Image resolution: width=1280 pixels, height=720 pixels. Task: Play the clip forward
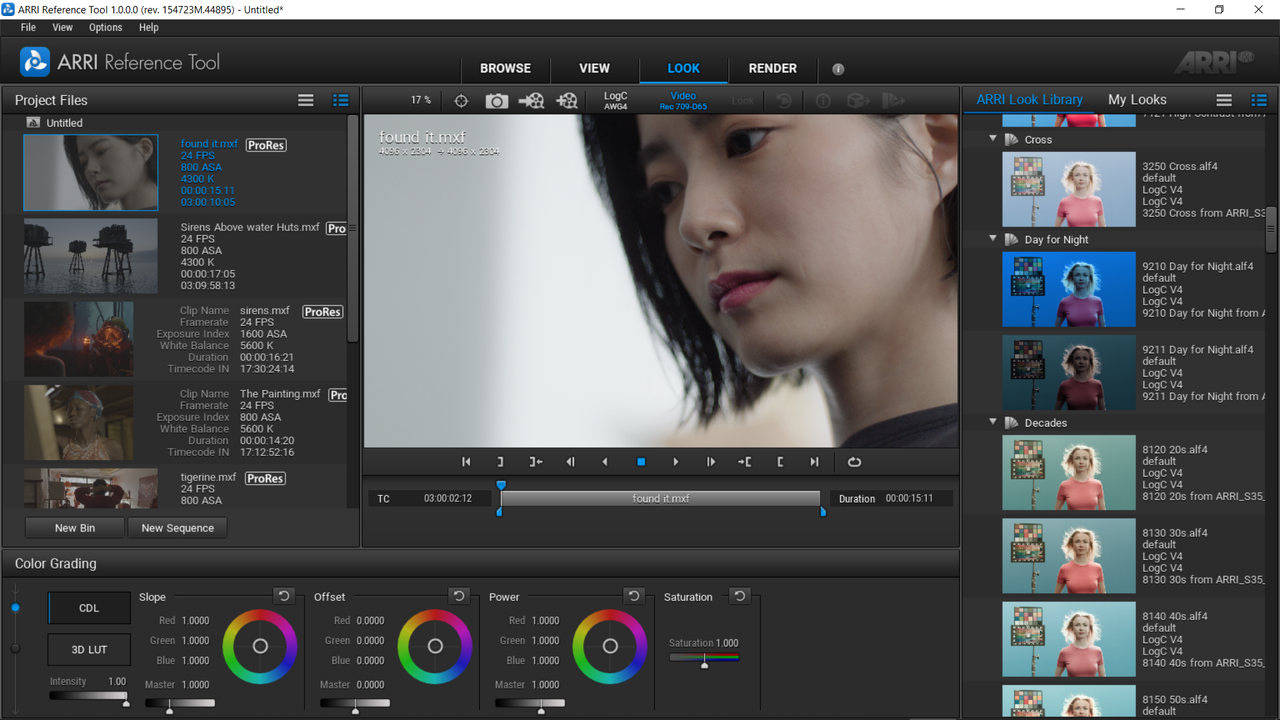(676, 462)
